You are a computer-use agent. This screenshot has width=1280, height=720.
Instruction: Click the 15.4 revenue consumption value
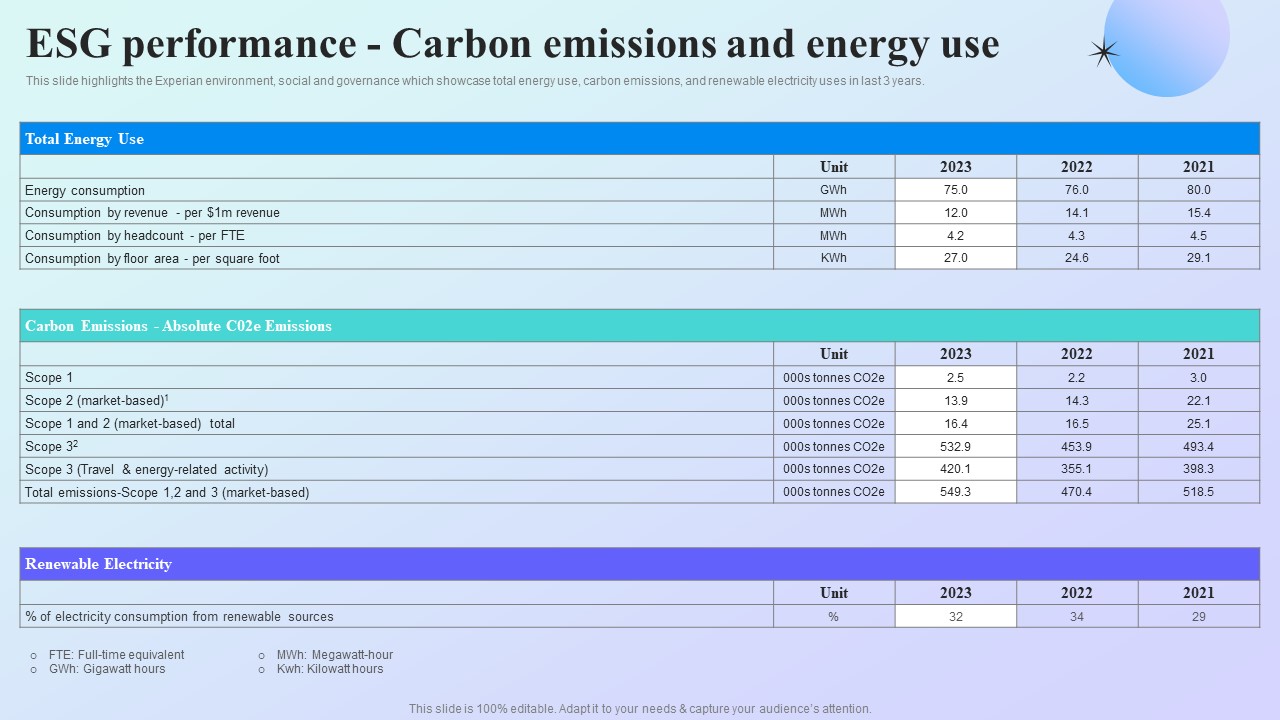[1199, 213]
